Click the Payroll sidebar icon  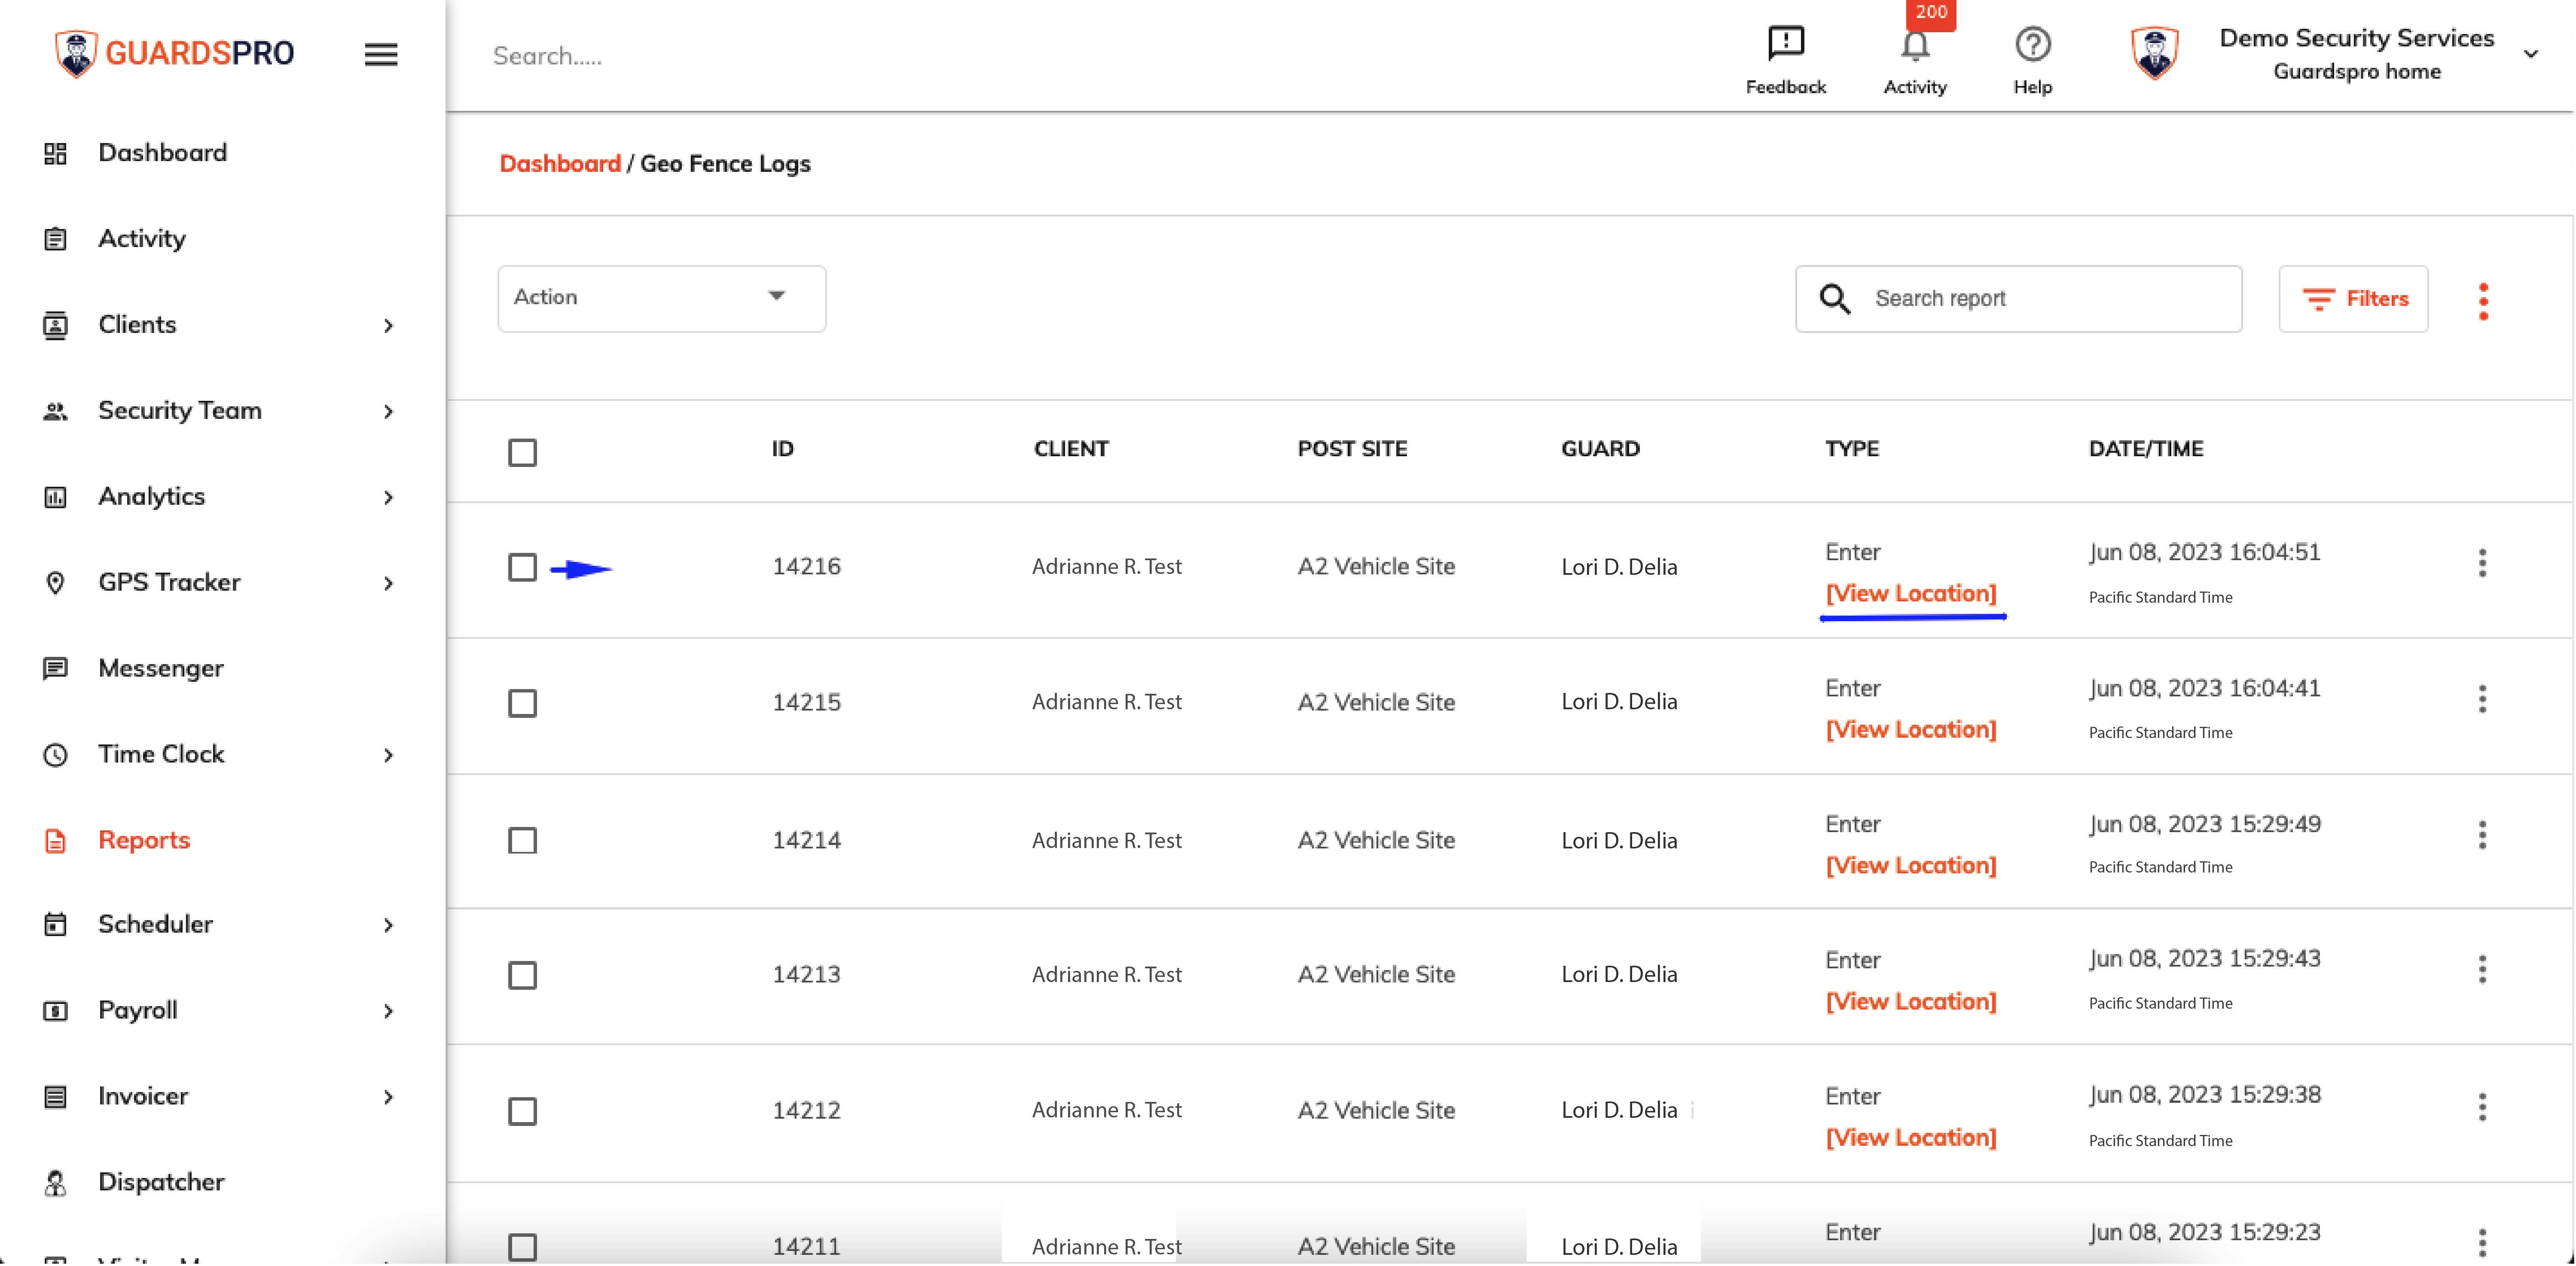pyautogui.click(x=55, y=1011)
